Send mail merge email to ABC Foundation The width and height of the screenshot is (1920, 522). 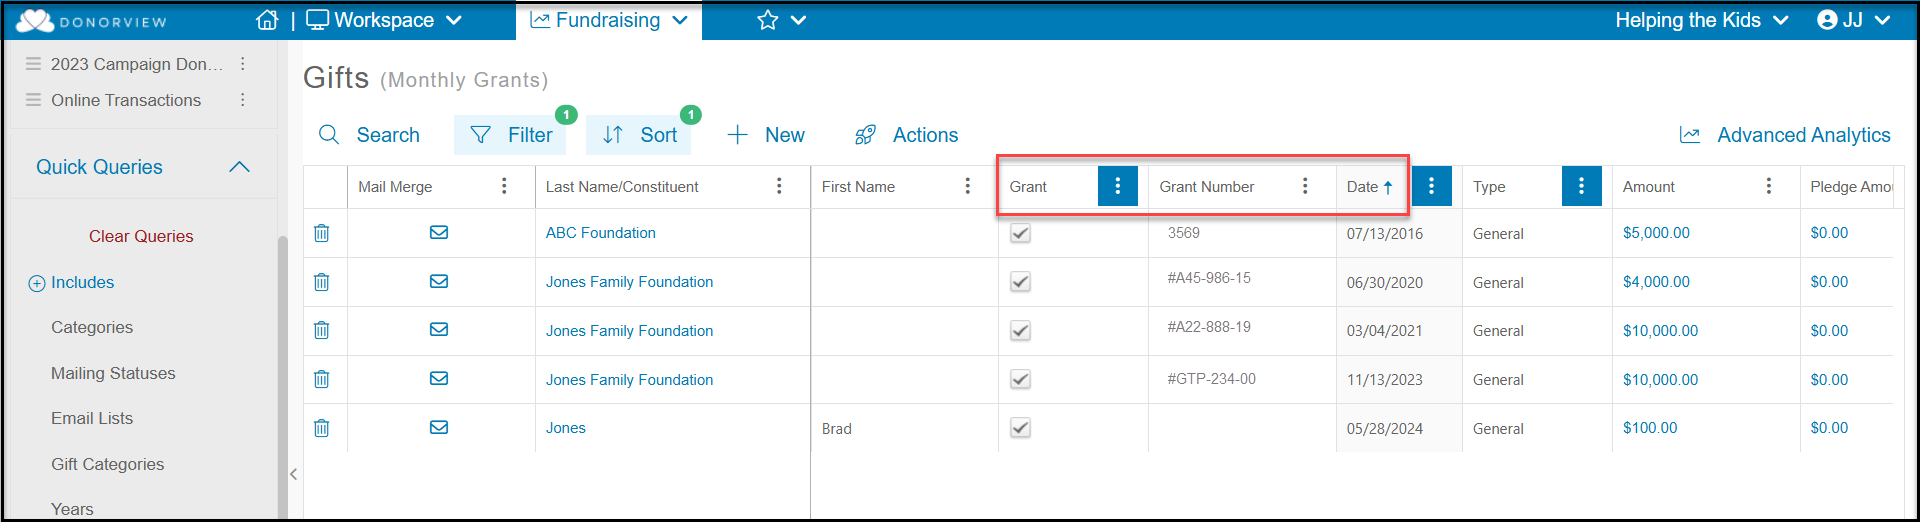[x=439, y=232]
